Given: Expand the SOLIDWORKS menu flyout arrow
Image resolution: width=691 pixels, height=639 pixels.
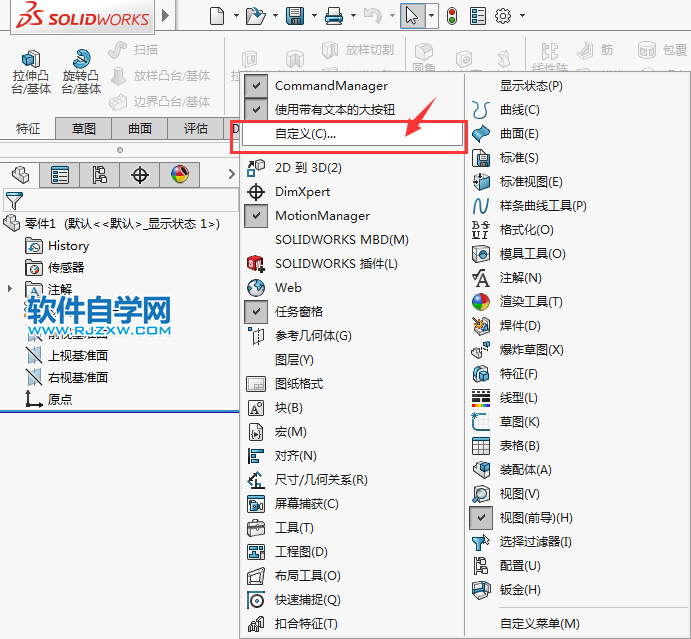Looking at the screenshot, I should 165,16.
